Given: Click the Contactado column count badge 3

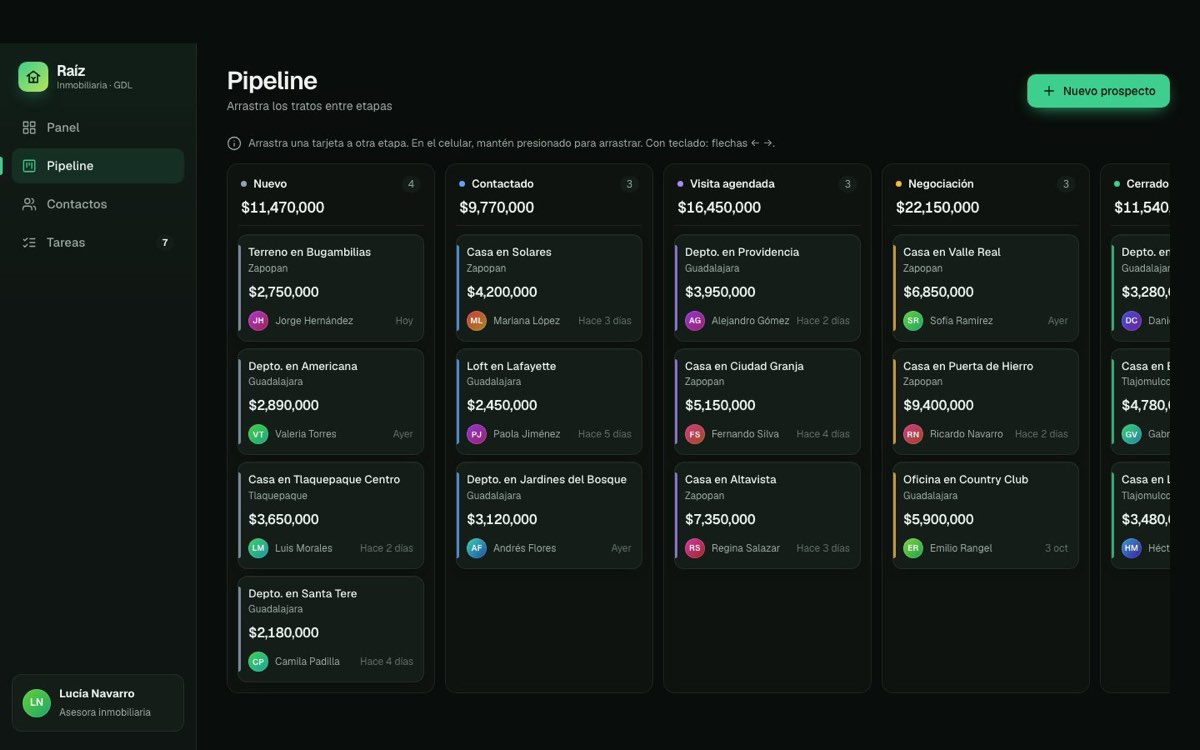Looking at the screenshot, I should pyautogui.click(x=629, y=184).
